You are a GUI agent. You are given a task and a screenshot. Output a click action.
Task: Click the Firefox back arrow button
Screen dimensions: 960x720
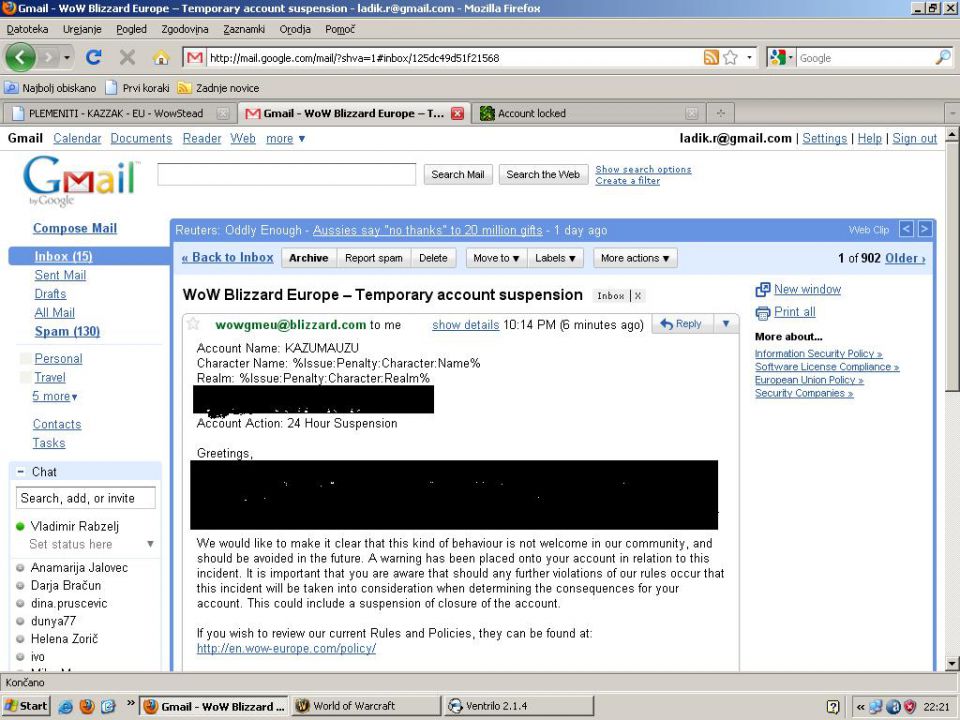tap(22, 58)
